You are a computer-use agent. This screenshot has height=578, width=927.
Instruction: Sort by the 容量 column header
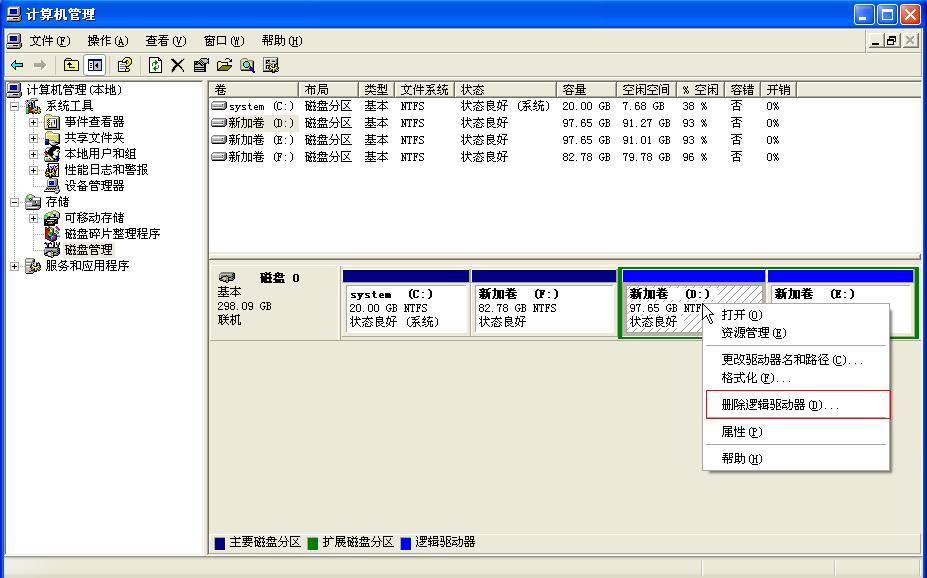point(586,90)
